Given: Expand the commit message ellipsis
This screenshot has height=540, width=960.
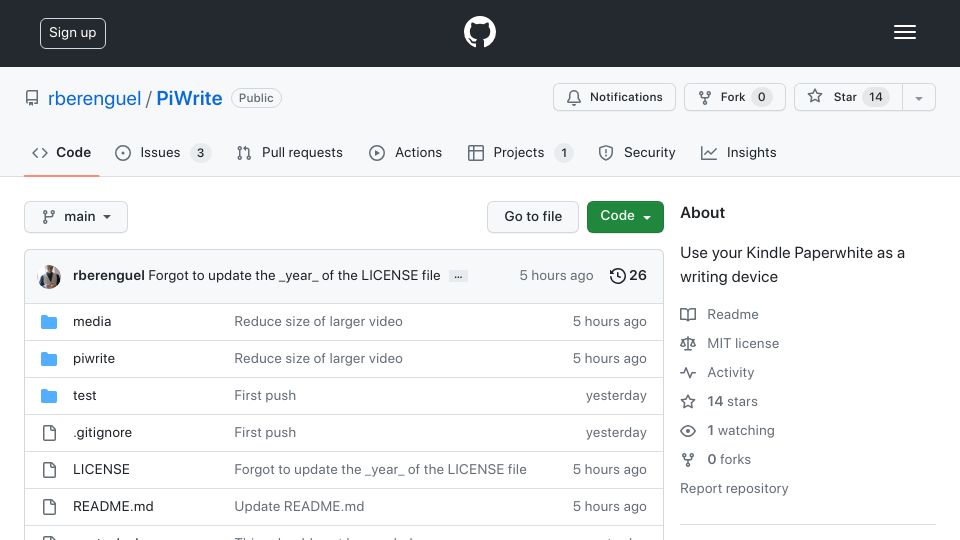Looking at the screenshot, I should click(458, 276).
